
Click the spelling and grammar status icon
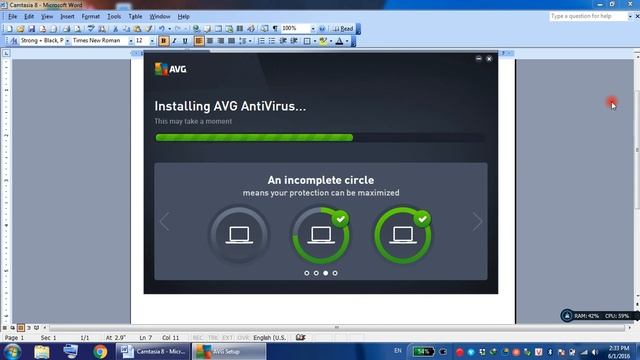(x=300, y=338)
